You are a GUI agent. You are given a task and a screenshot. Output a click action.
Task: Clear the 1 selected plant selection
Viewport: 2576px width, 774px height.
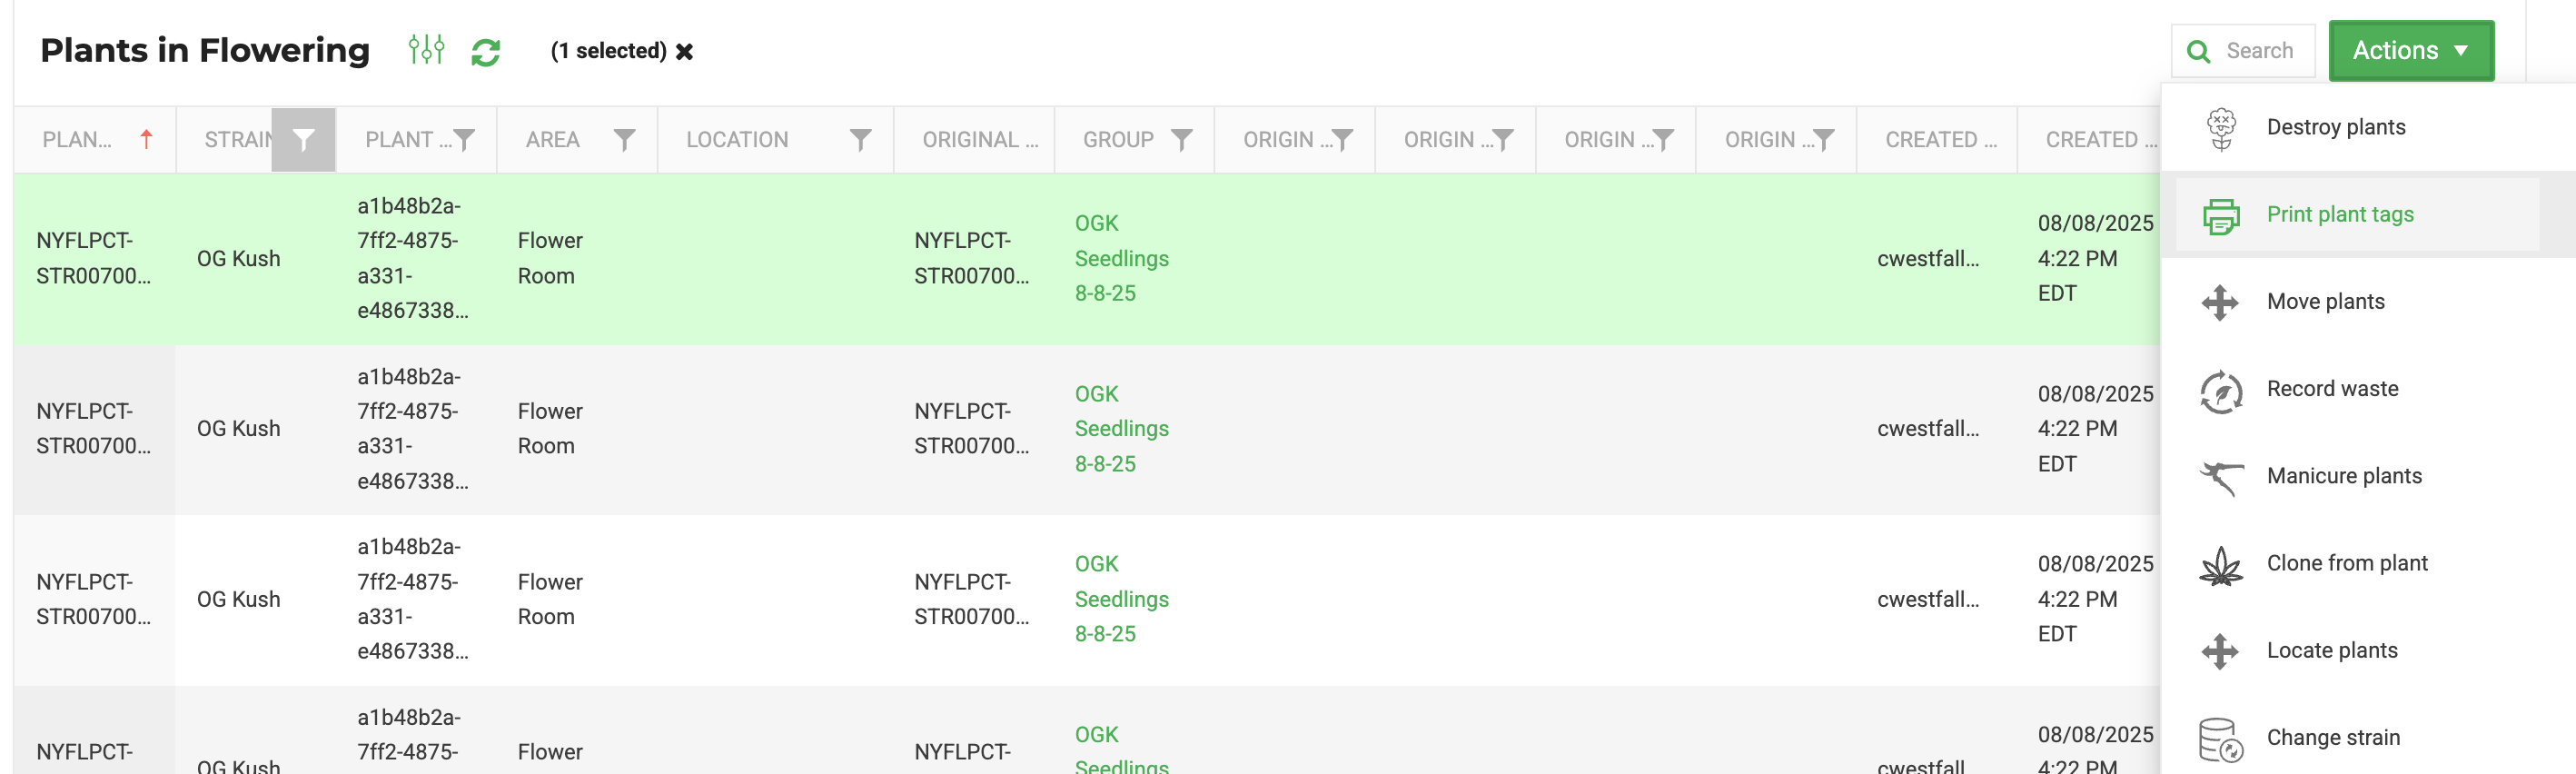685,51
